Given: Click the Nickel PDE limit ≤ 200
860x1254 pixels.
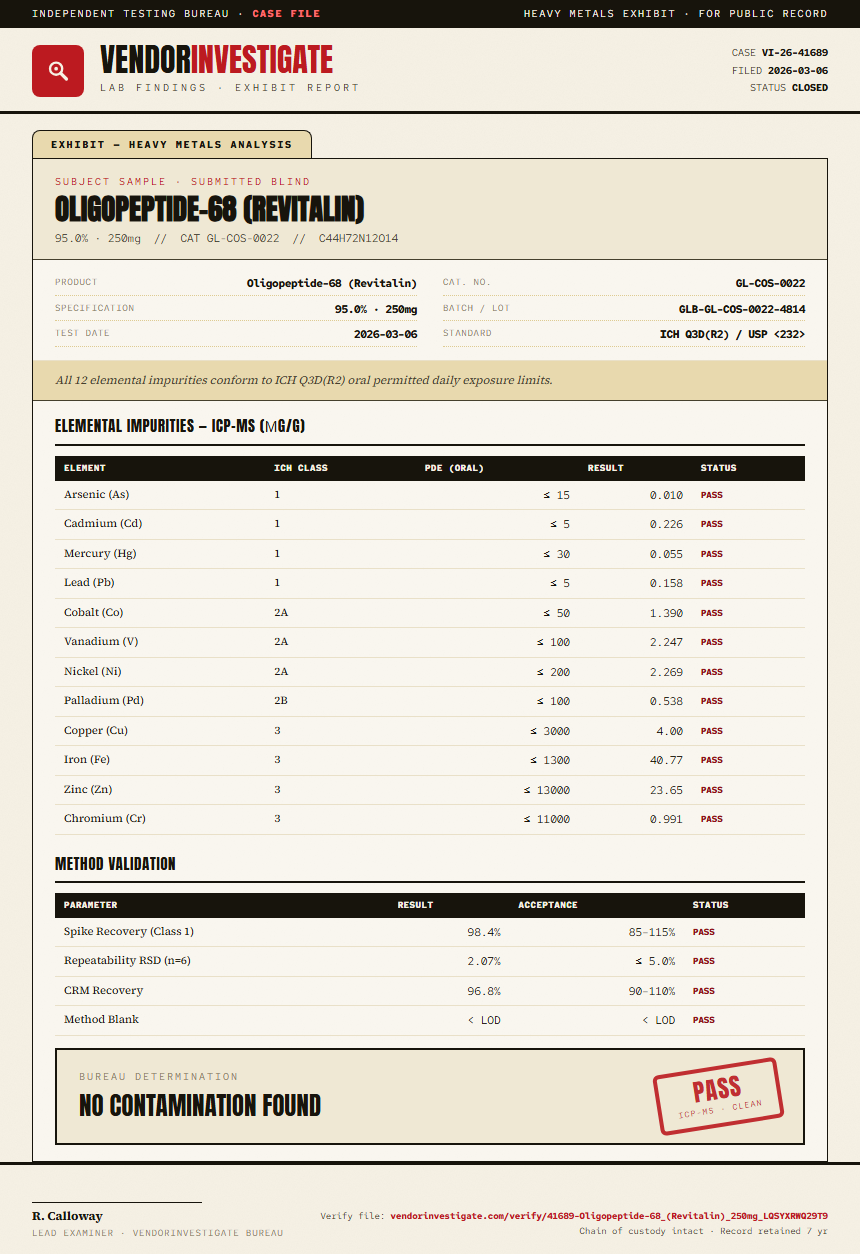Looking at the screenshot, I should tap(553, 672).
